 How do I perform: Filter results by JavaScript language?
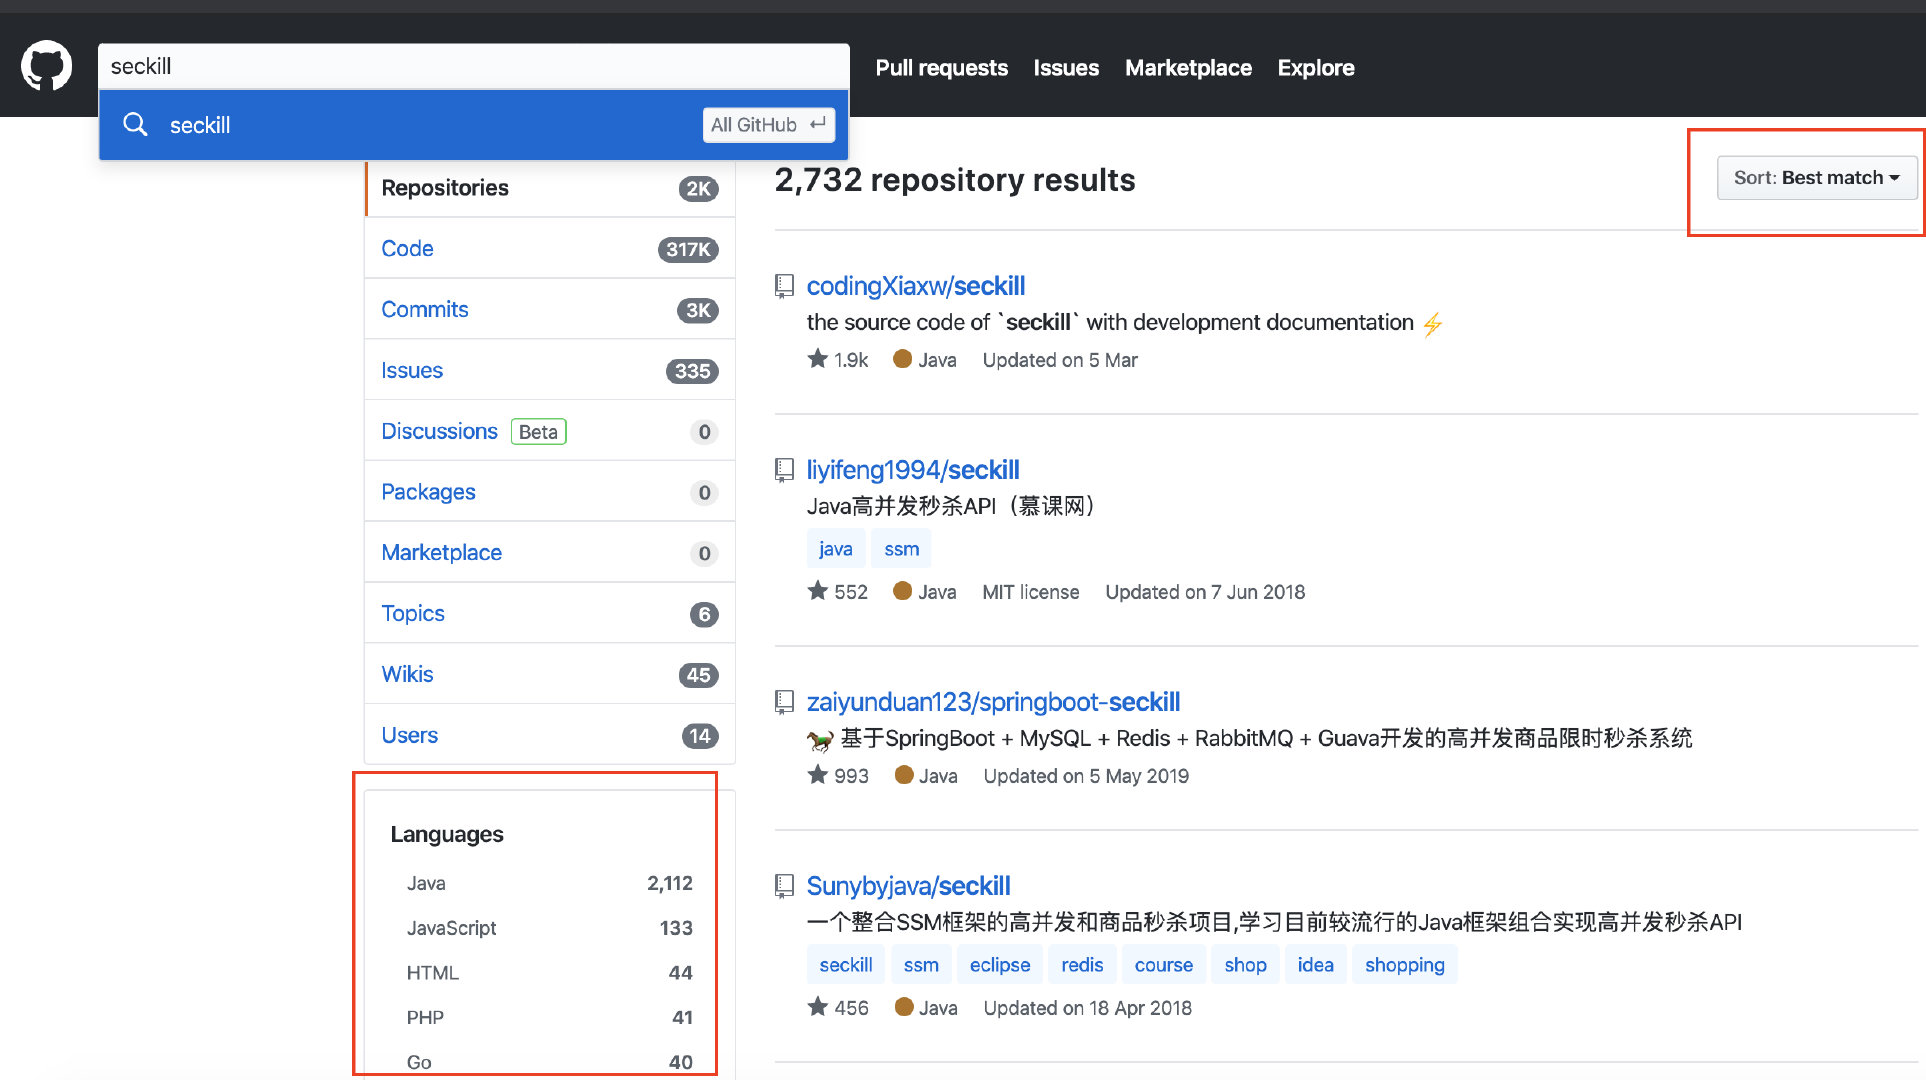(549, 928)
